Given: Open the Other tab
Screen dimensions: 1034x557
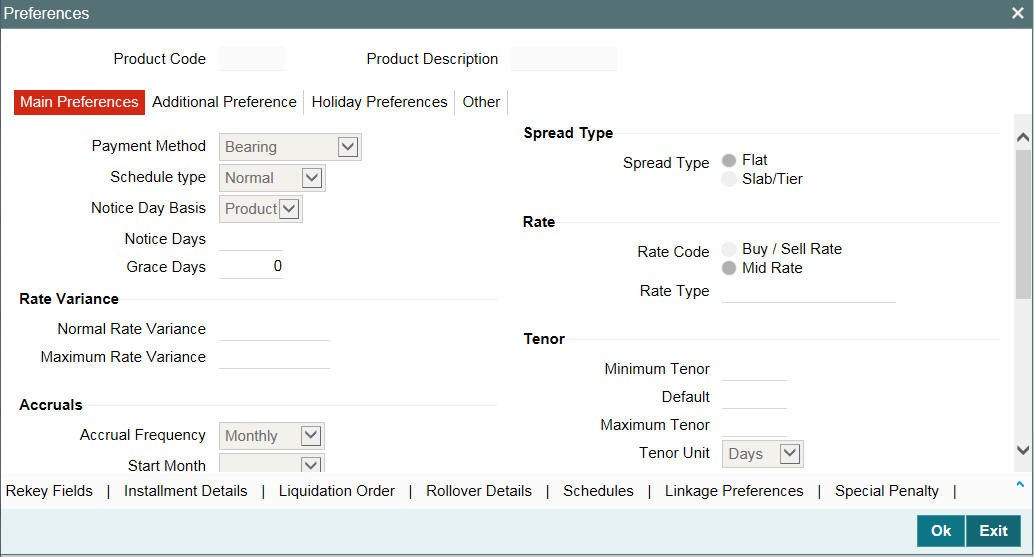Looking at the screenshot, I should pos(481,102).
